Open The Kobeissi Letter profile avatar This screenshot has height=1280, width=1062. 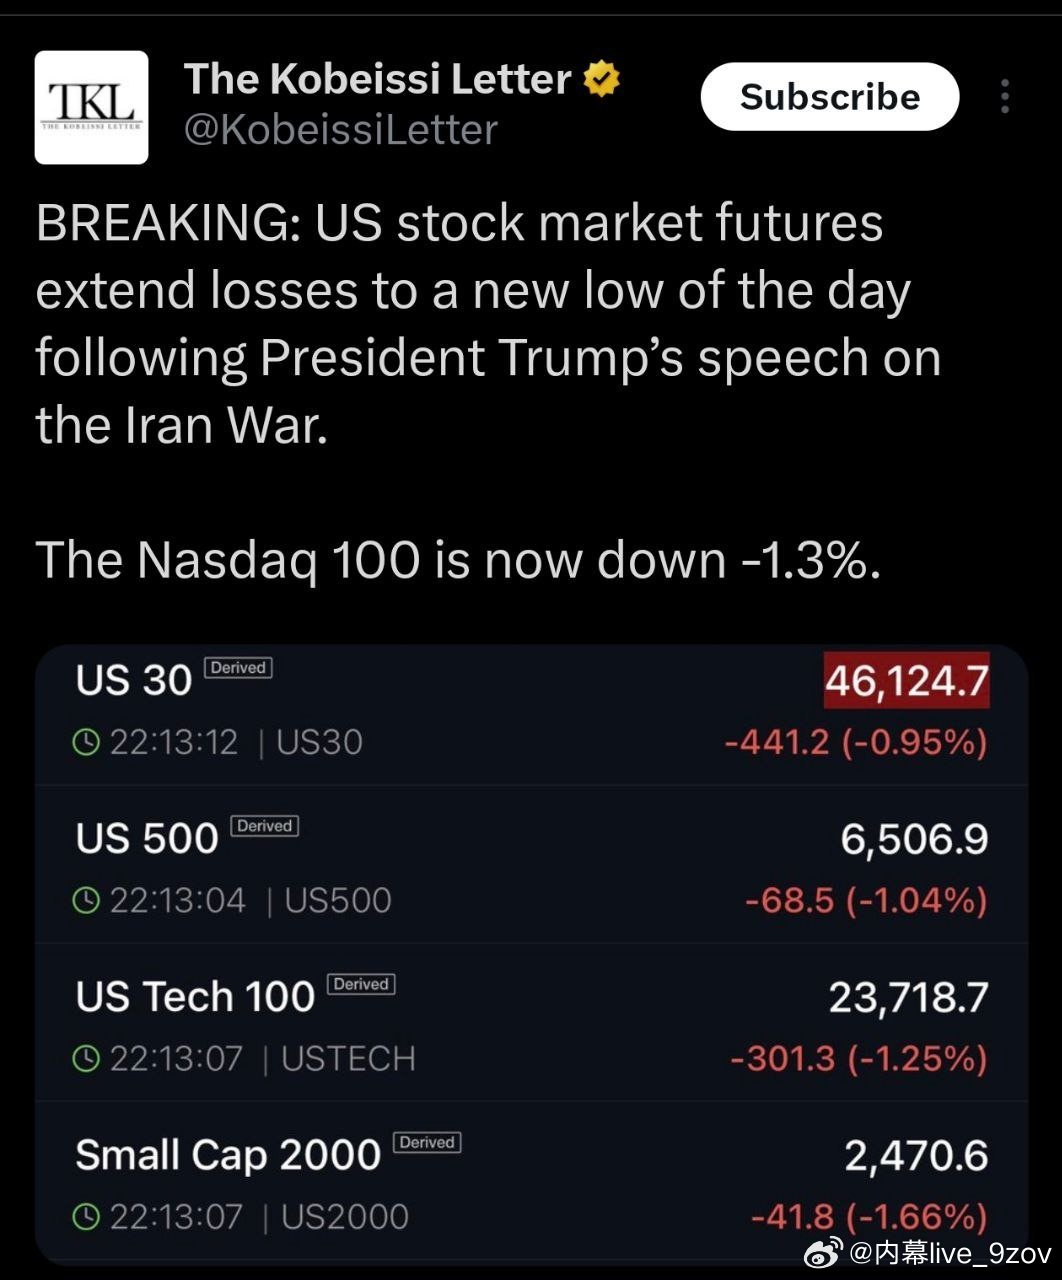(91, 107)
